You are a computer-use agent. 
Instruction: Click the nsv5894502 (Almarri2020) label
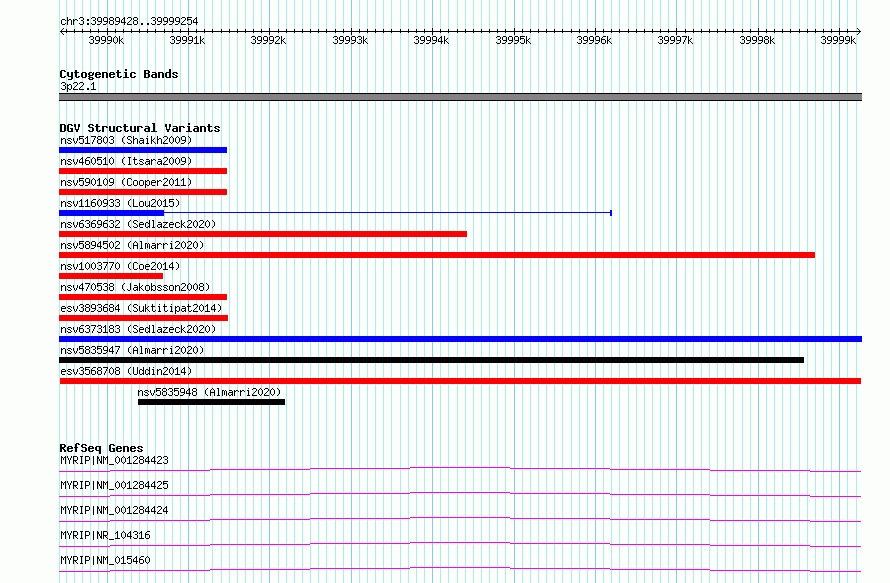click(x=132, y=245)
